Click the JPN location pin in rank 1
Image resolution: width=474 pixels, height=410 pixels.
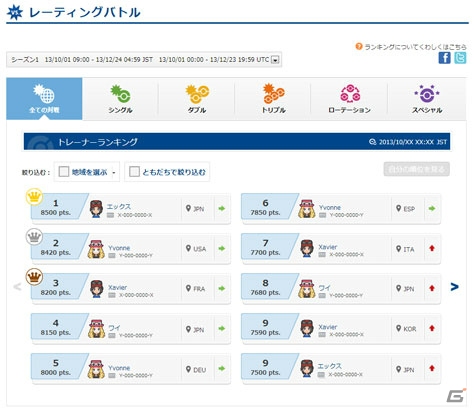tap(188, 209)
